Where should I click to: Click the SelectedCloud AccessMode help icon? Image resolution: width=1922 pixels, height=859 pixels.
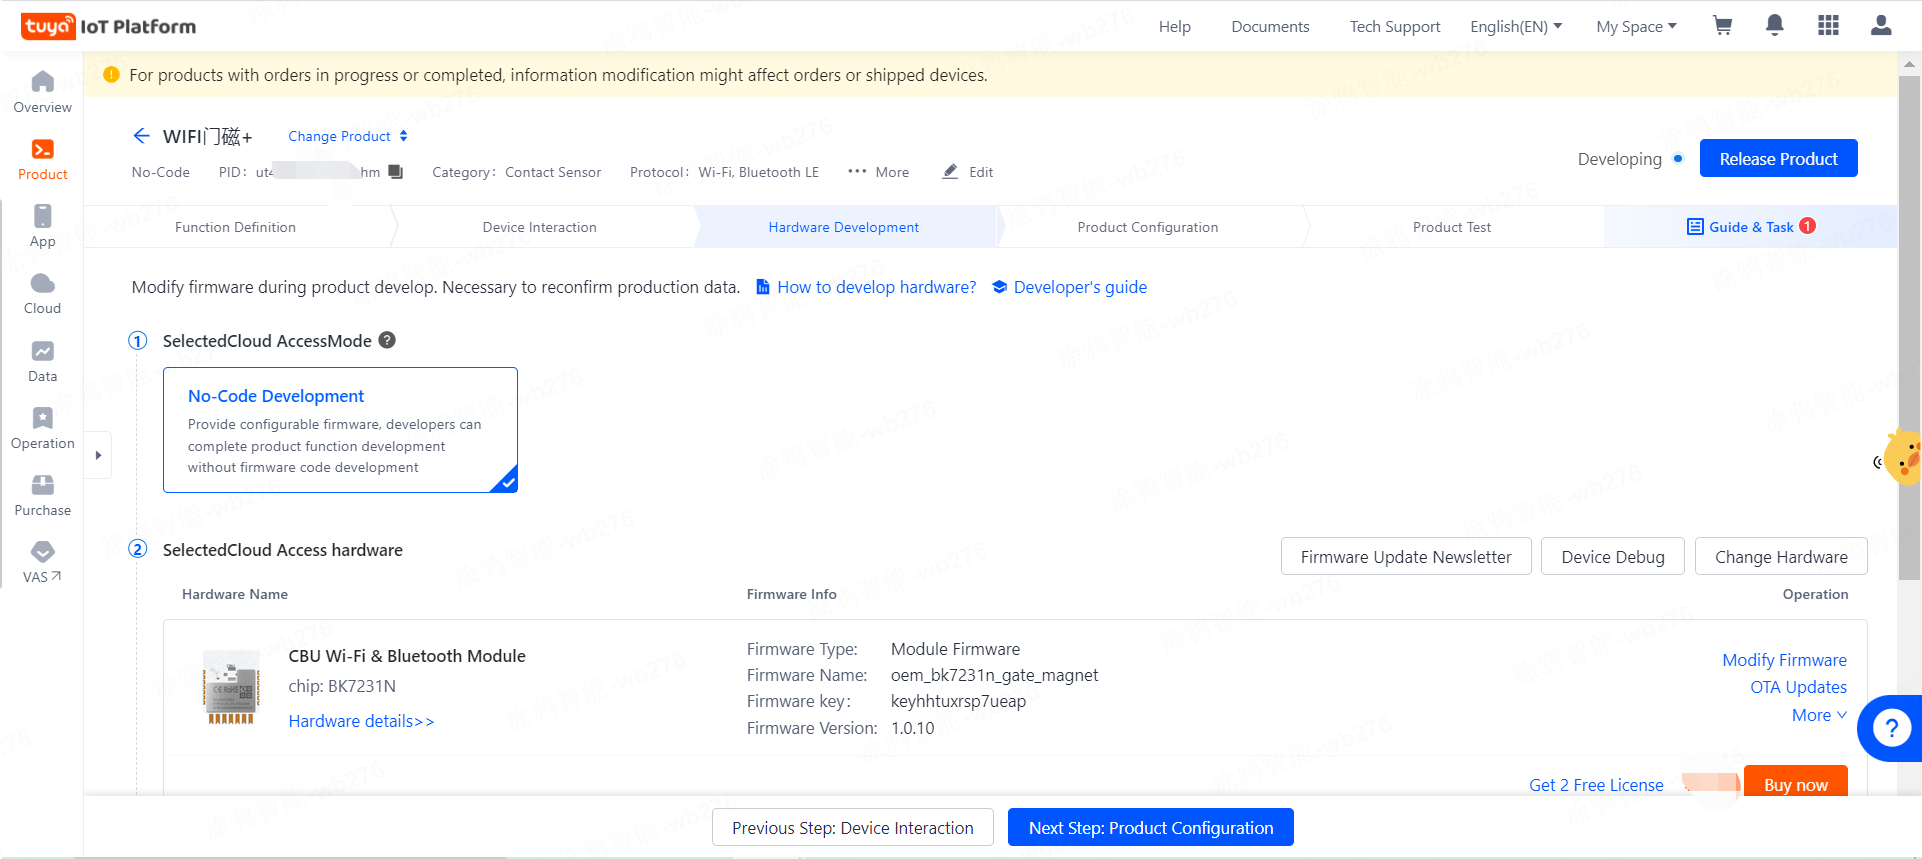coord(387,340)
